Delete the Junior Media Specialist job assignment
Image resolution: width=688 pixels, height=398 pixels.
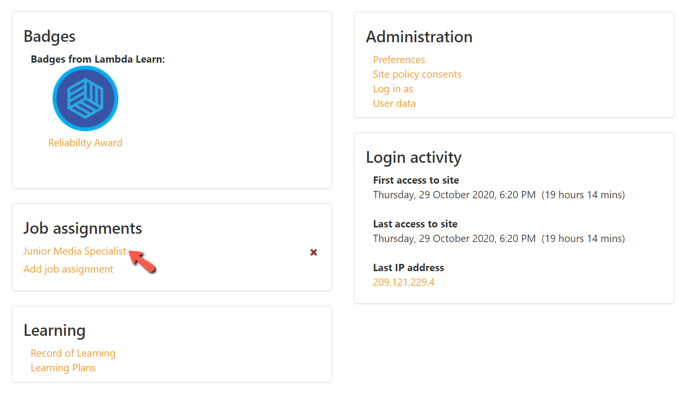tap(314, 252)
